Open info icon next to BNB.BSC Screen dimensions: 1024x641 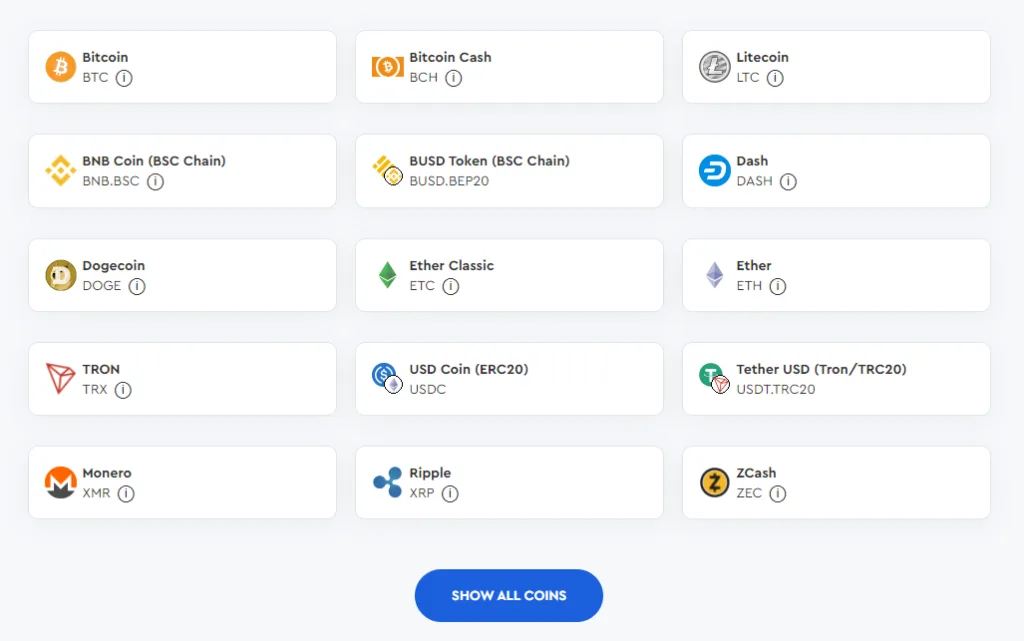[x=155, y=181]
